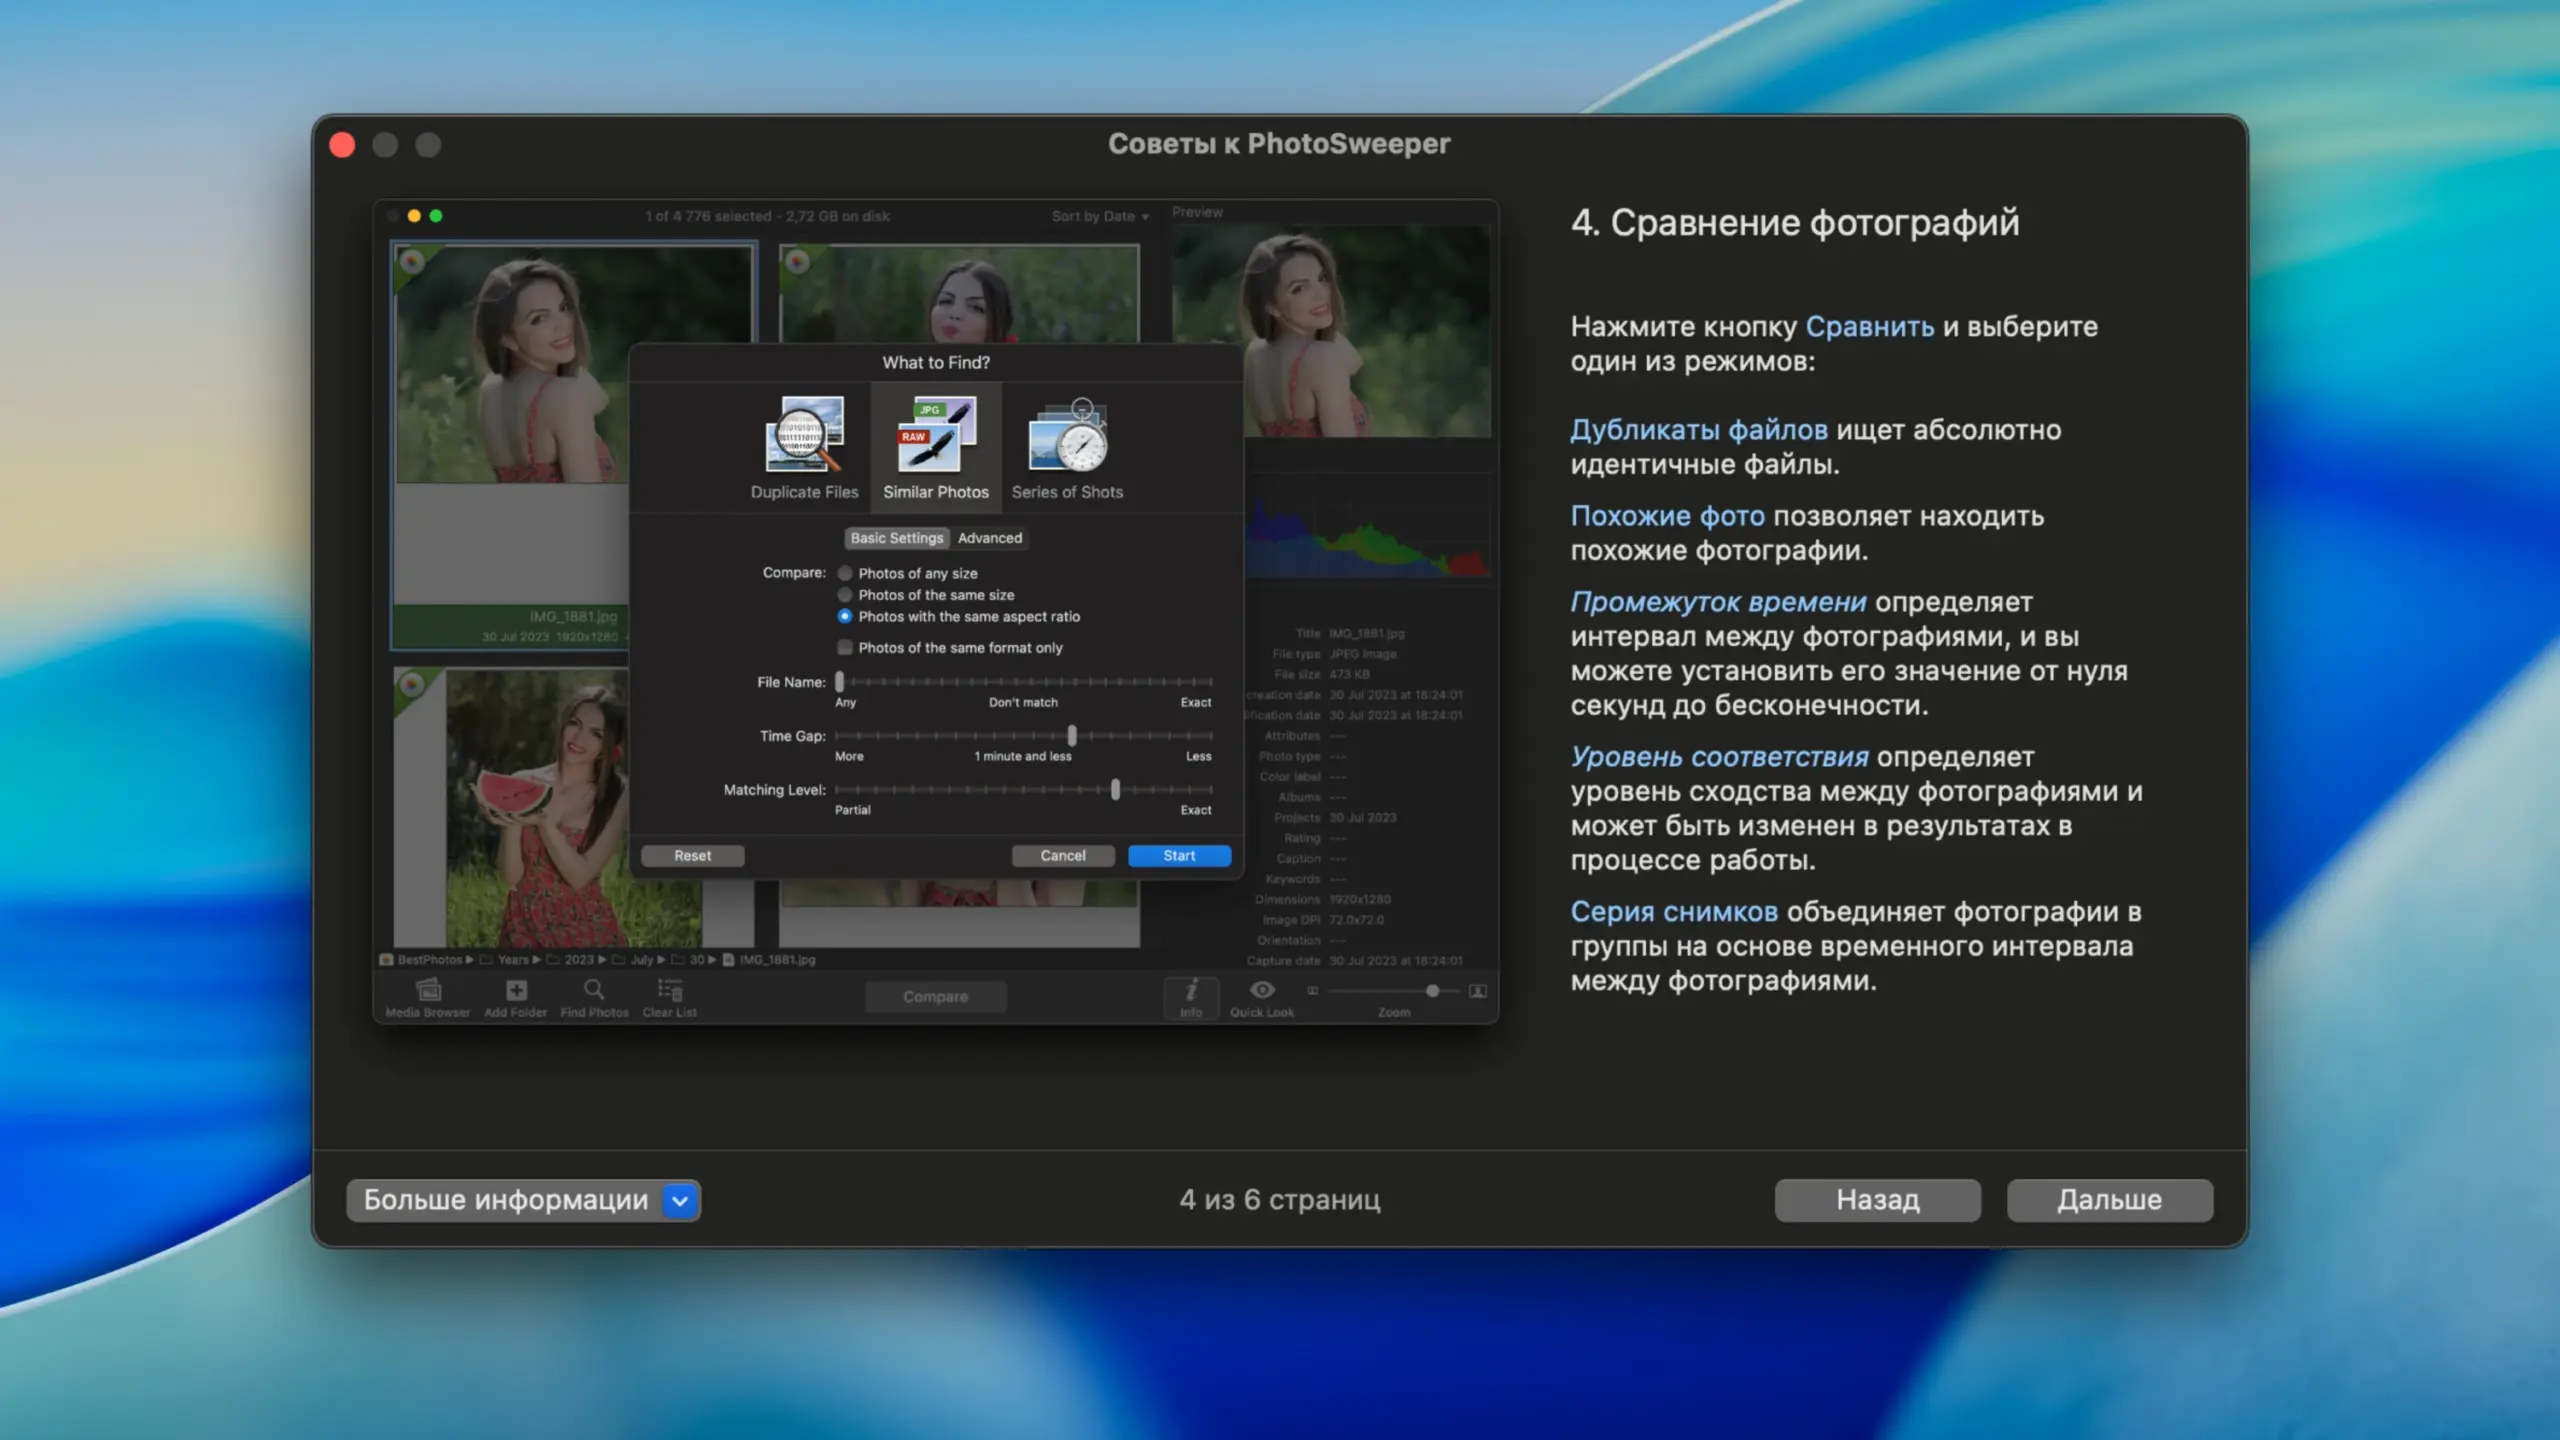Go to next tip with 'Дальше'
Viewport: 2560px width, 1440px height.
click(x=2109, y=1200)
